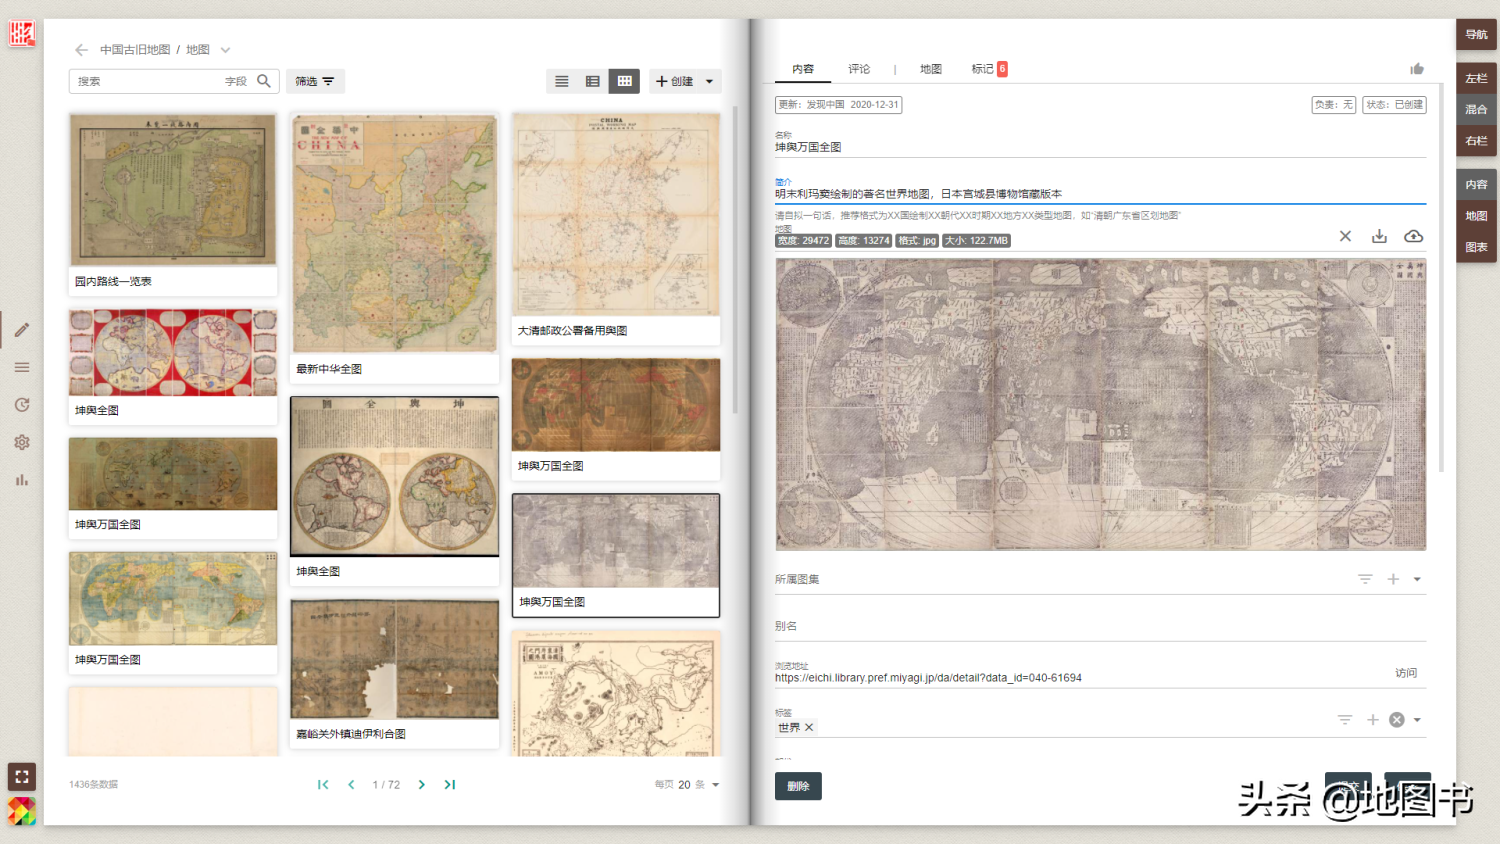Switch to the 评论 tab
Viewport: 1500px width, 844px height.
coord(859,69)
